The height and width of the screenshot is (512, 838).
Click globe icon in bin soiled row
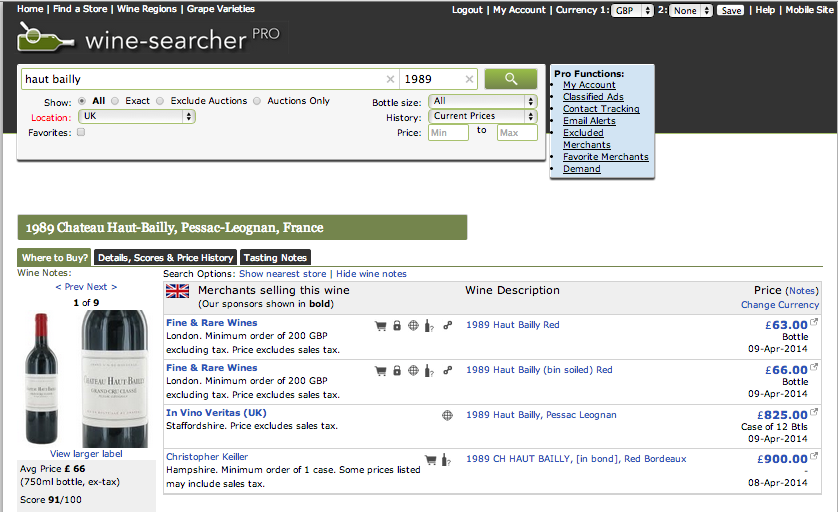pos(413,370)
